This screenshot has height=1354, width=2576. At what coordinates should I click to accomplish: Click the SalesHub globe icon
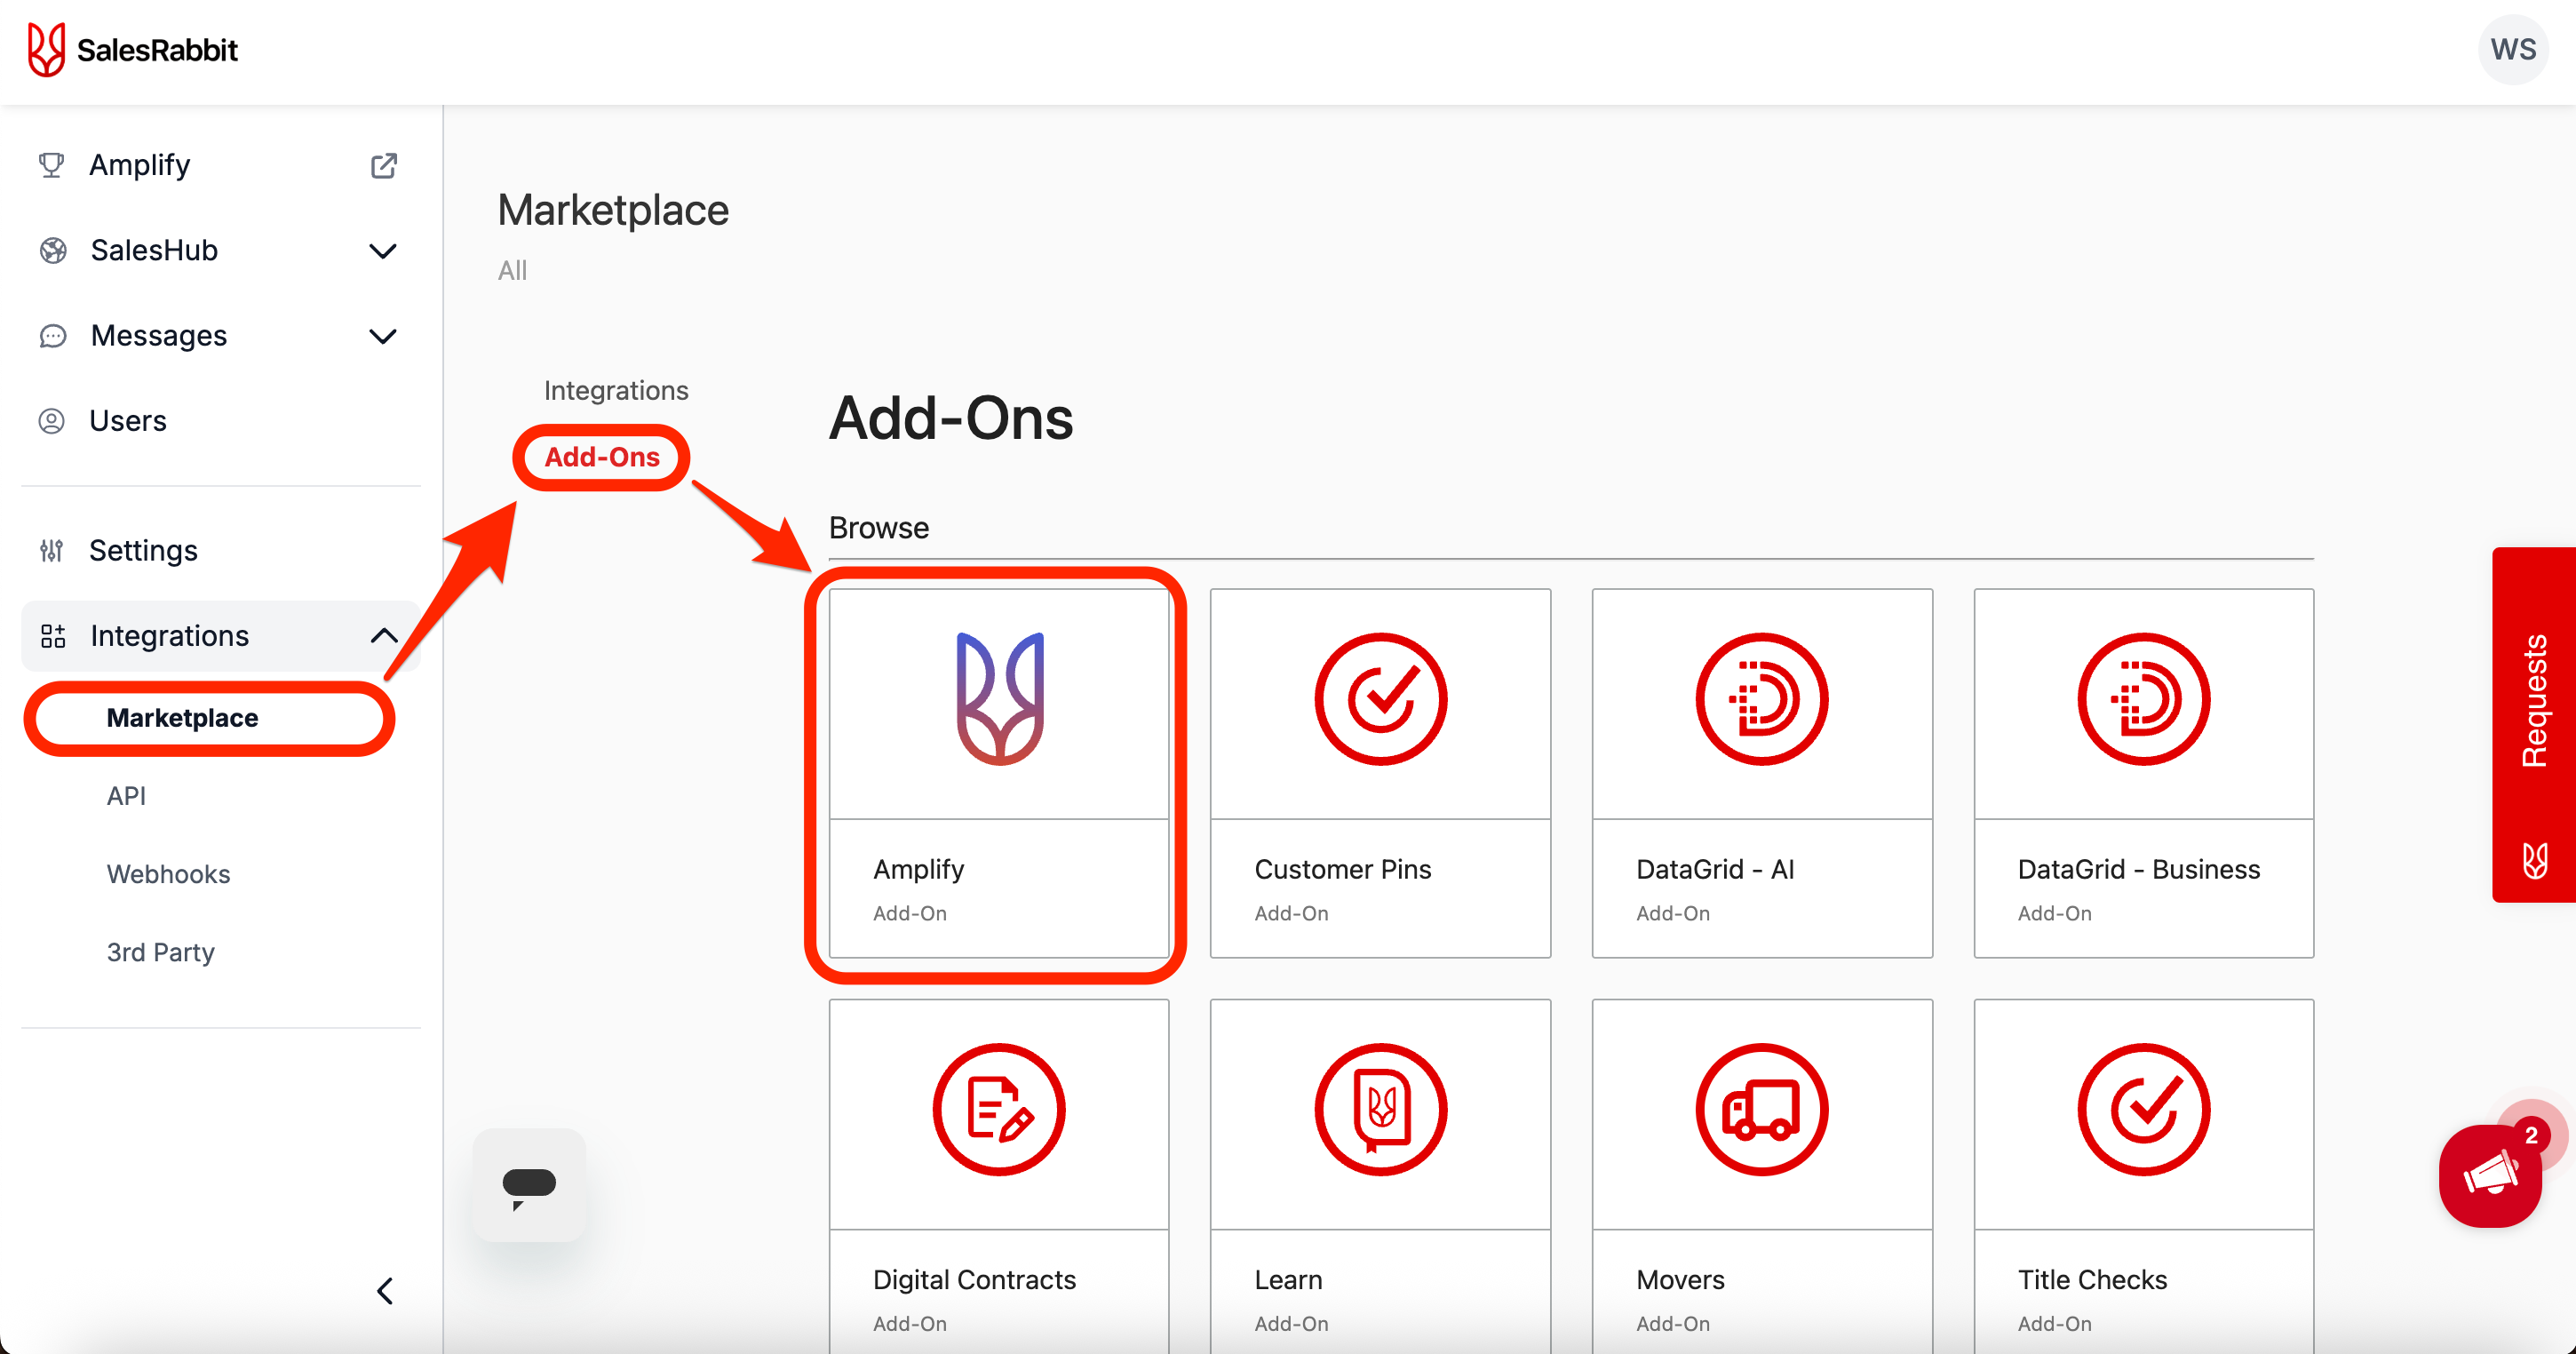[53, 250]
